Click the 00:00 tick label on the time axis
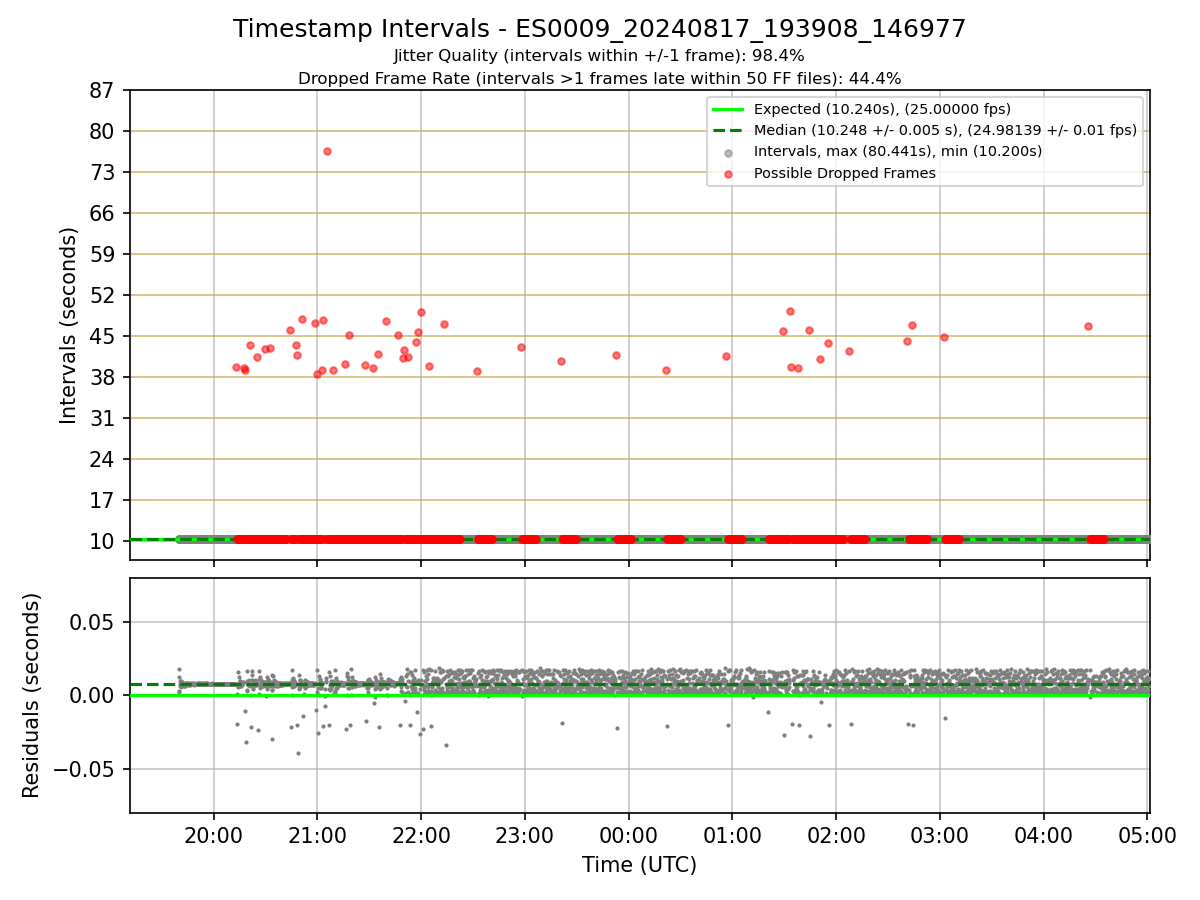 point(628,836)
